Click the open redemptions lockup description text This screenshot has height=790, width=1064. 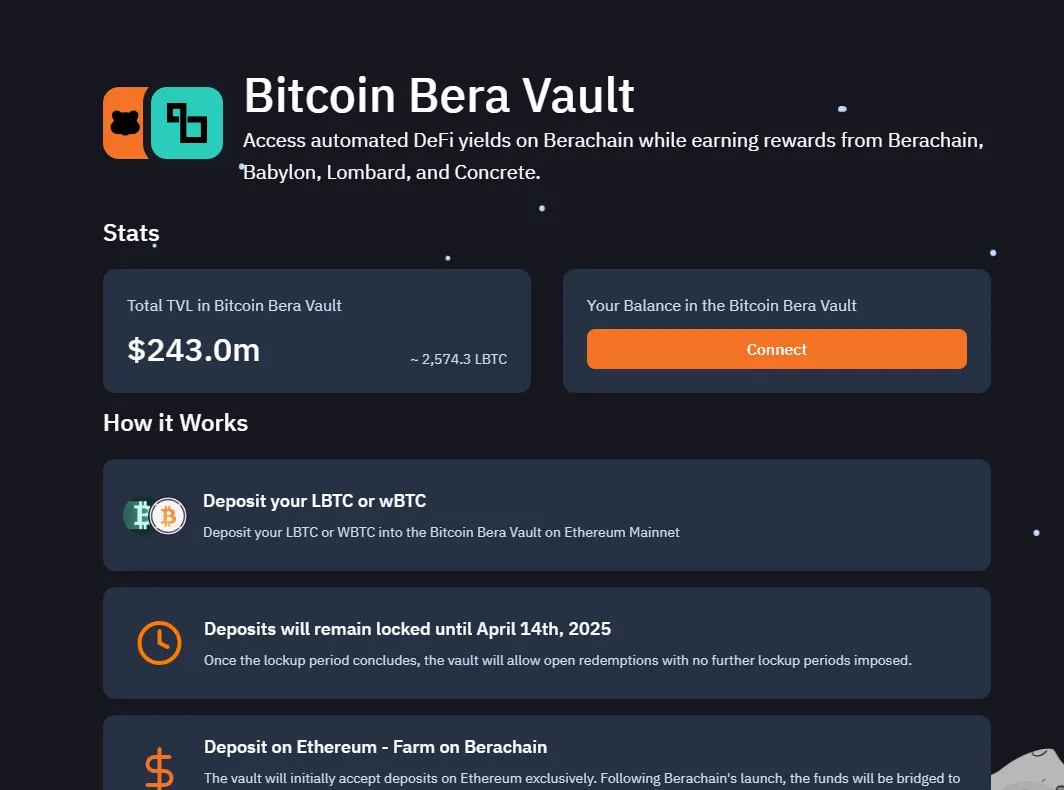tap(557, 661)
